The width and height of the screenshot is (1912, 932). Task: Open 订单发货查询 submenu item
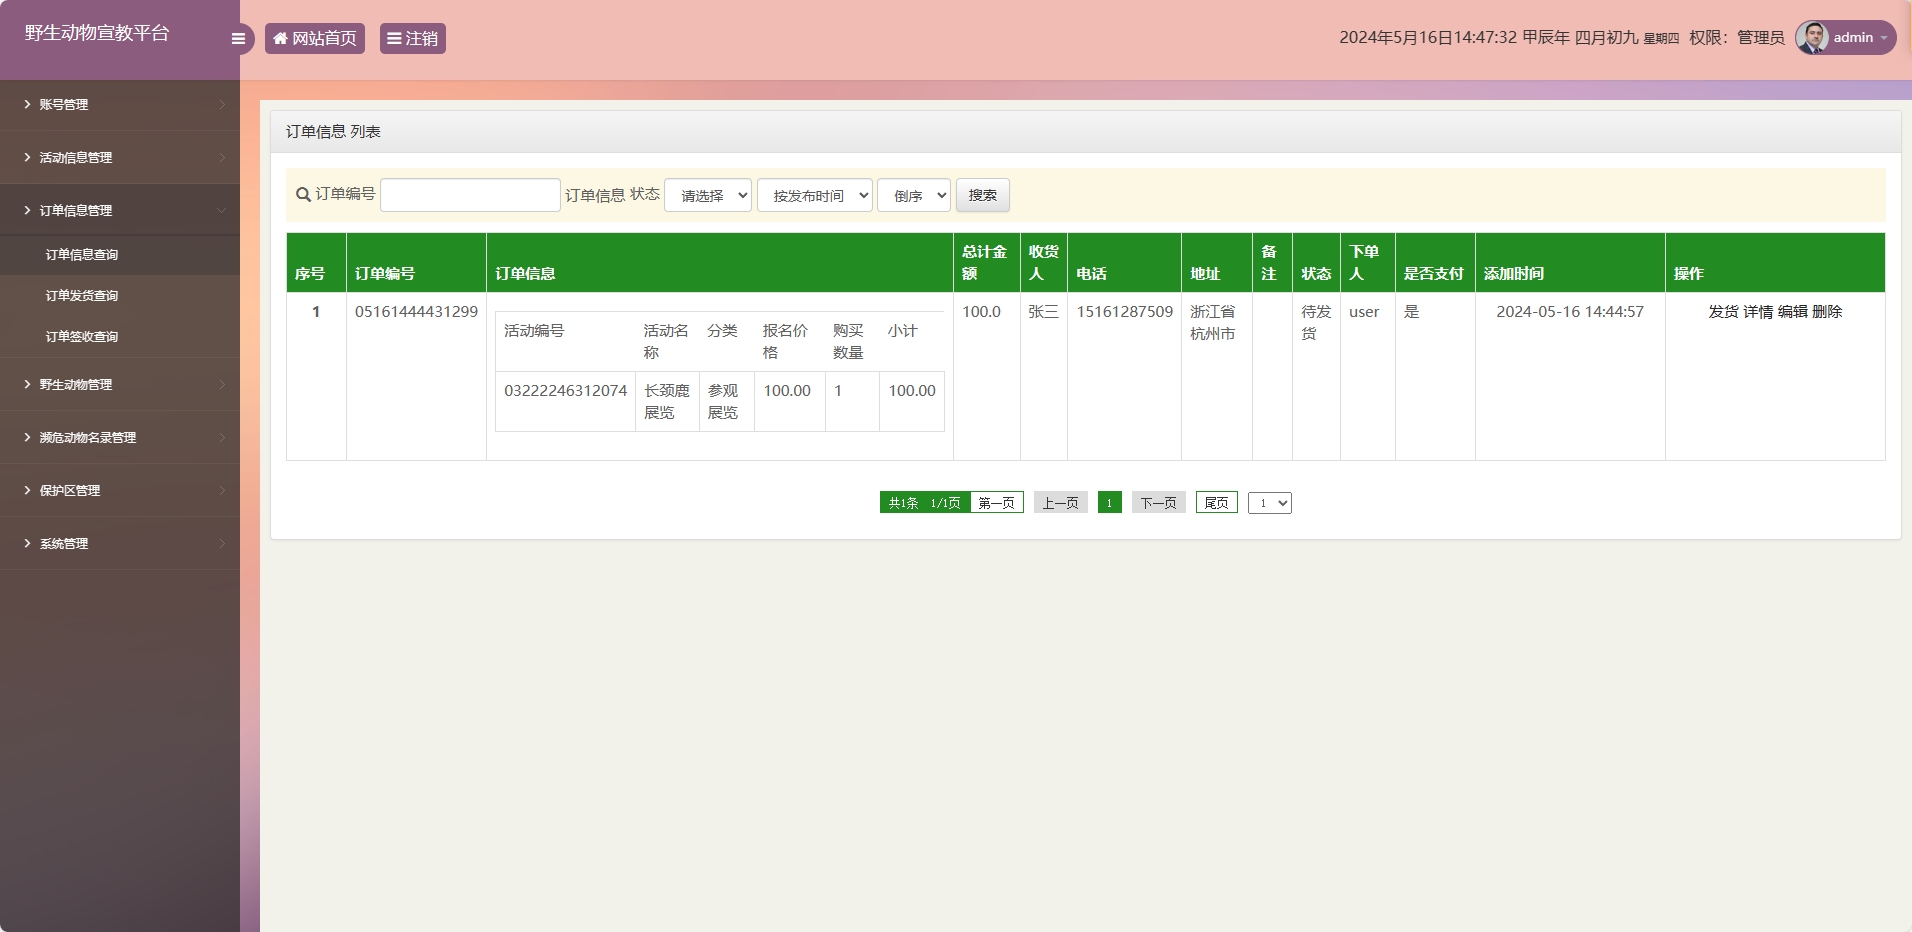pyautogui.click(x=82, y=296)
